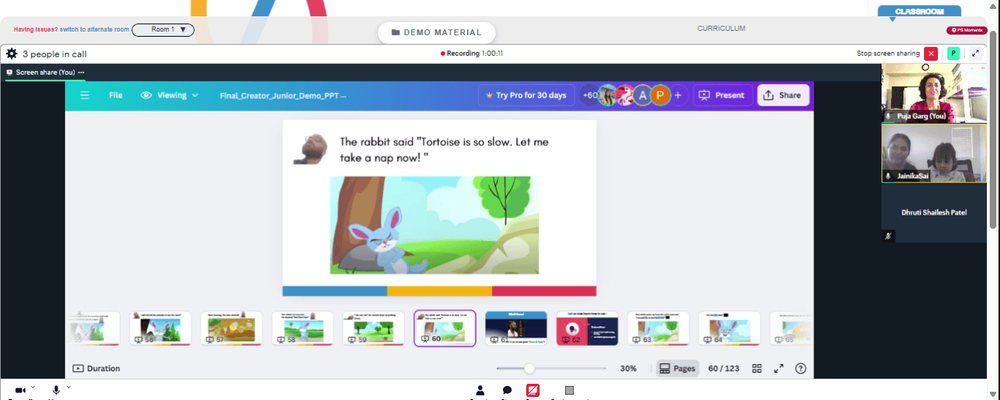The height and width of the screenshot is (400, 1000).
Task: Select the CLASSROOM tab
Action: pos(919,11)
